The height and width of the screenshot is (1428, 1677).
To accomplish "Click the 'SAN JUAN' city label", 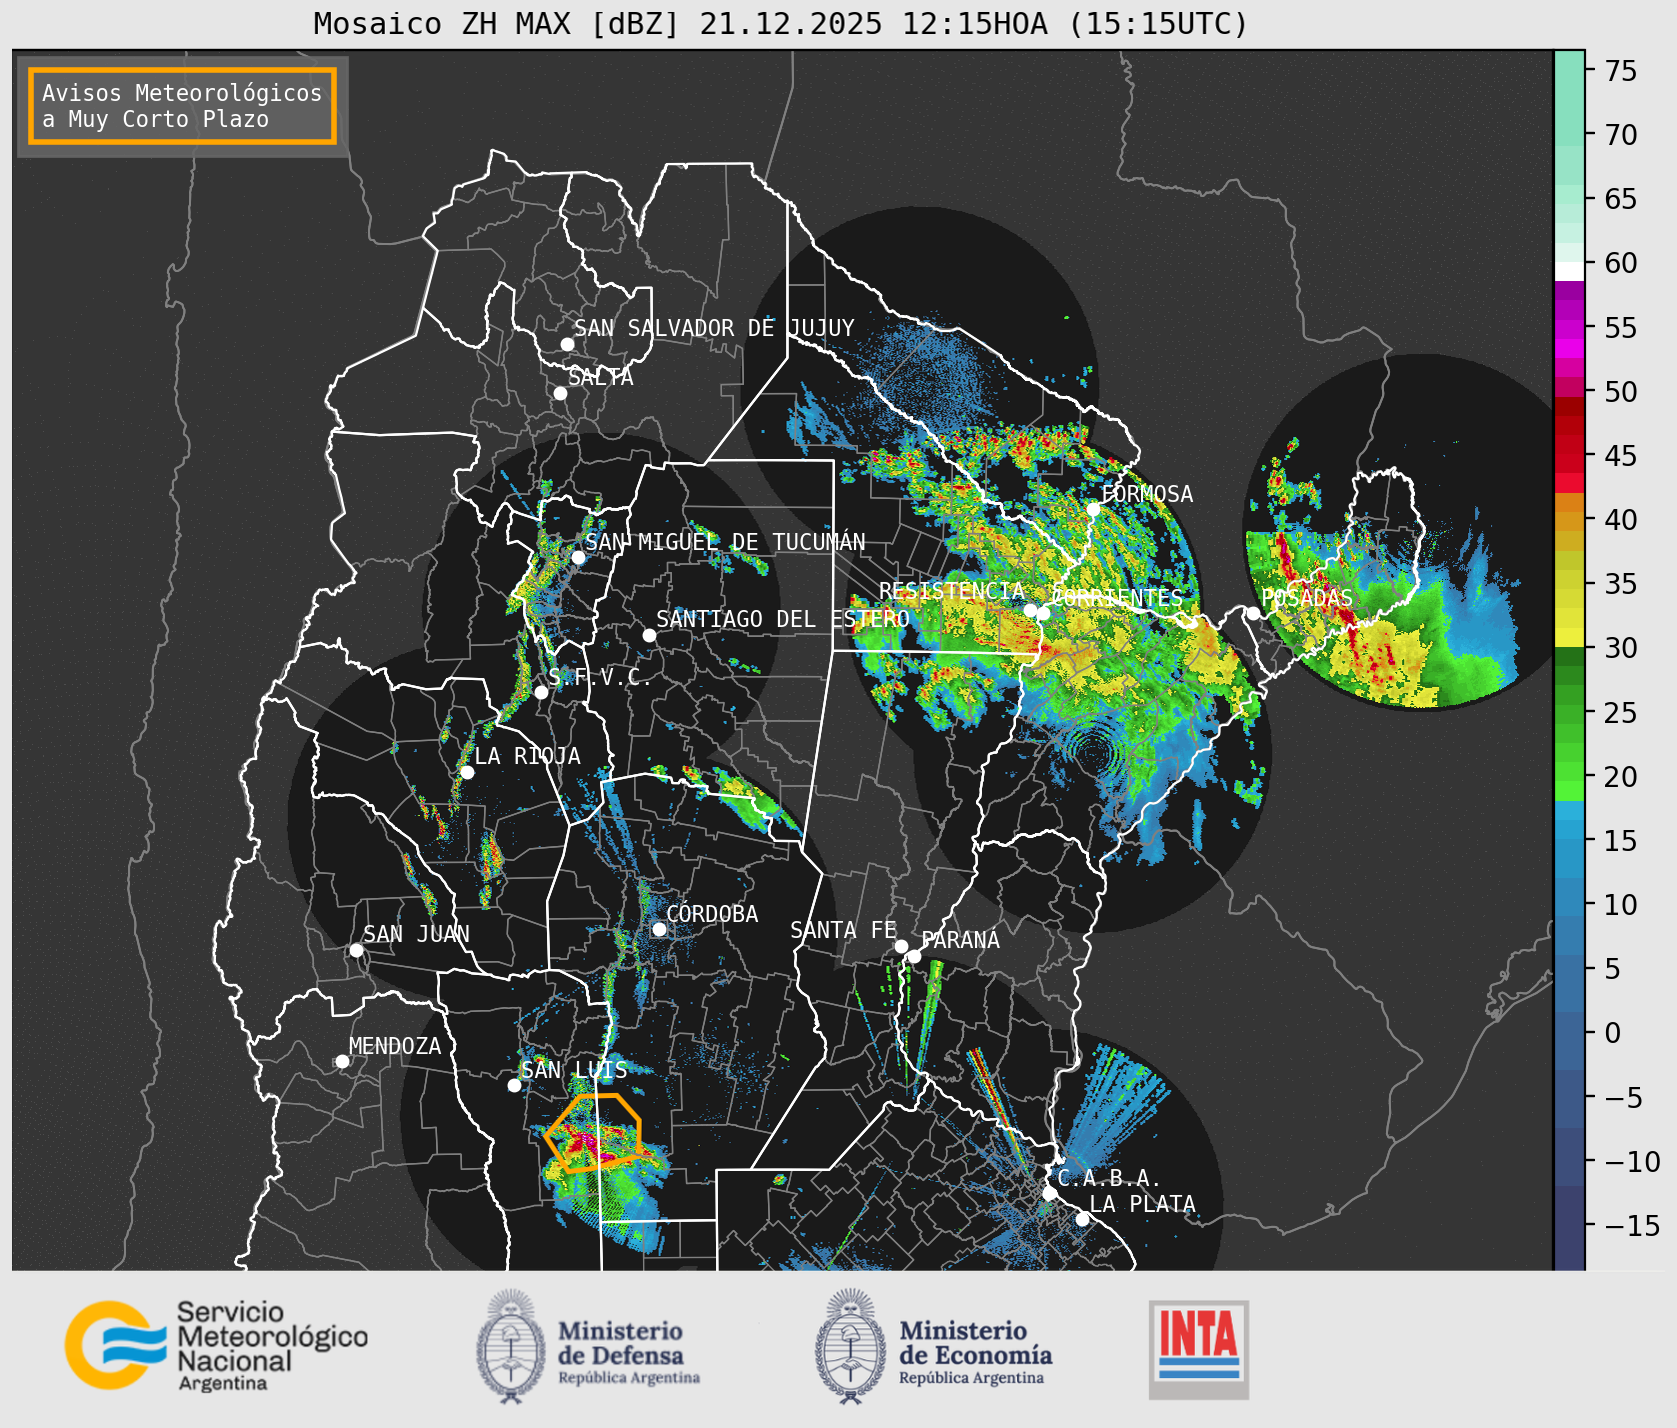I will pos(416,934).
